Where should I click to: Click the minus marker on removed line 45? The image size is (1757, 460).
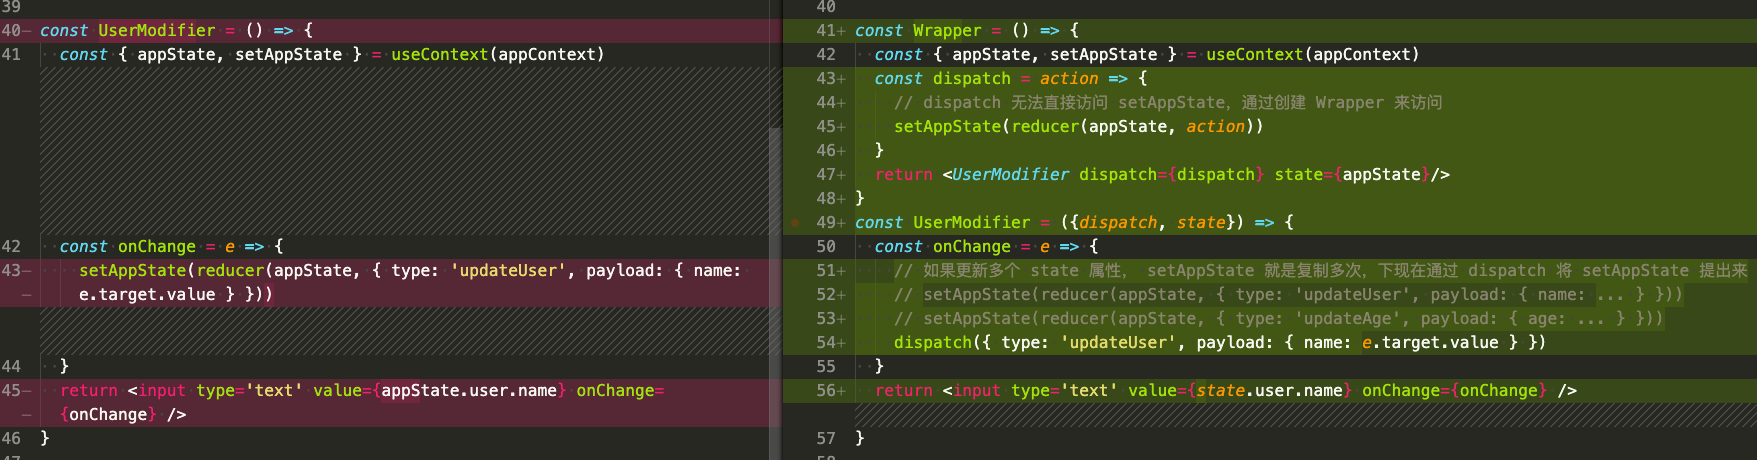pos(27,391)
